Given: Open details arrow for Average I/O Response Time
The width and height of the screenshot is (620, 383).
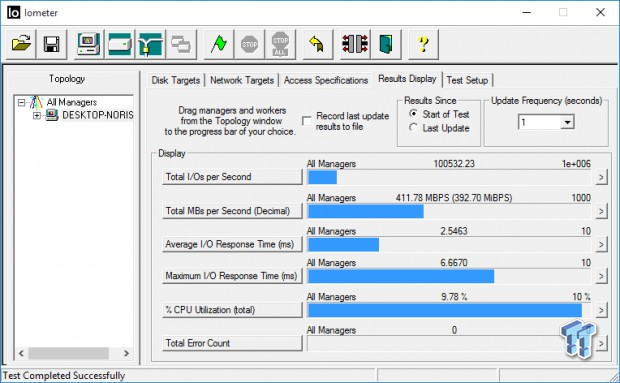Looking at the screenshot, I should pyautogui.click(x=601, y=244).
